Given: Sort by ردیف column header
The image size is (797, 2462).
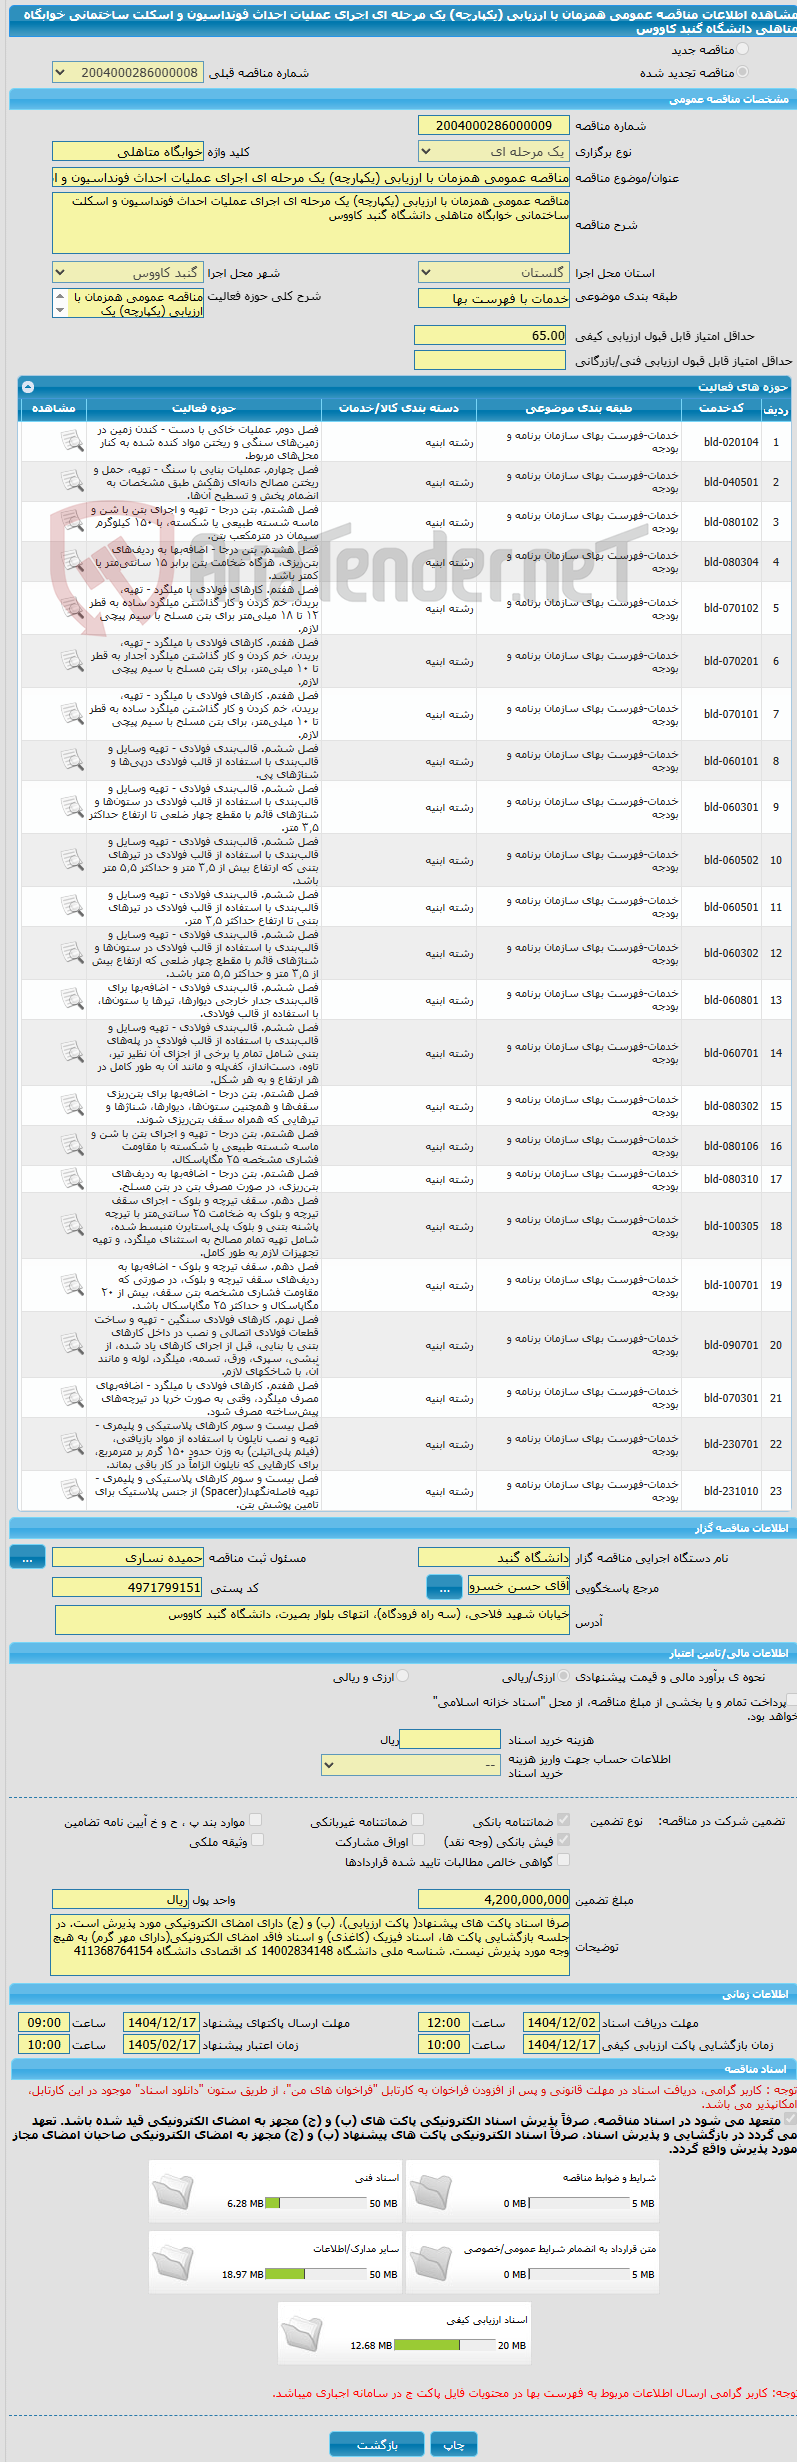Looking at the screenshot, I should pyautogui.click(x=775, y=408).
